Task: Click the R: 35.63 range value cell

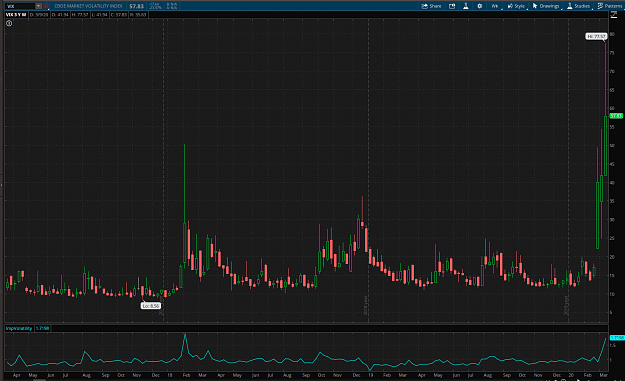Action: (138, 15)
